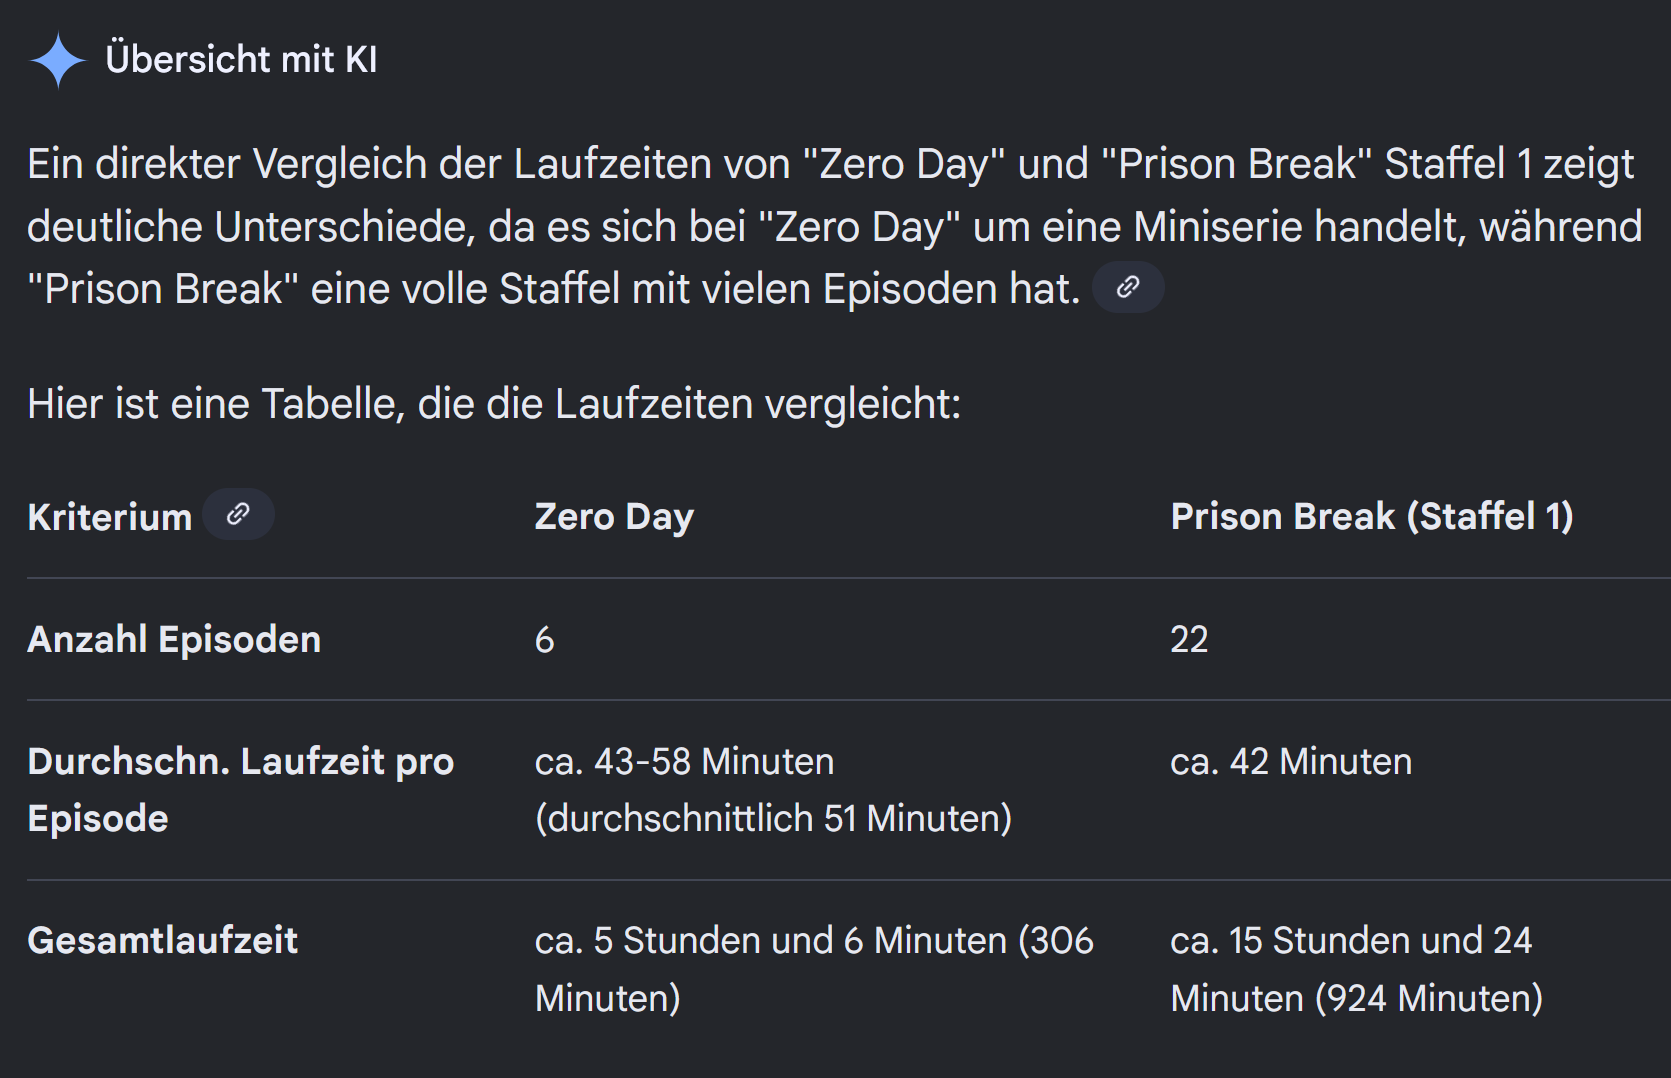Select the Kriterium column header
Screen dimensions: 1671x1078
pyautogui.click(x=110, y=517)
